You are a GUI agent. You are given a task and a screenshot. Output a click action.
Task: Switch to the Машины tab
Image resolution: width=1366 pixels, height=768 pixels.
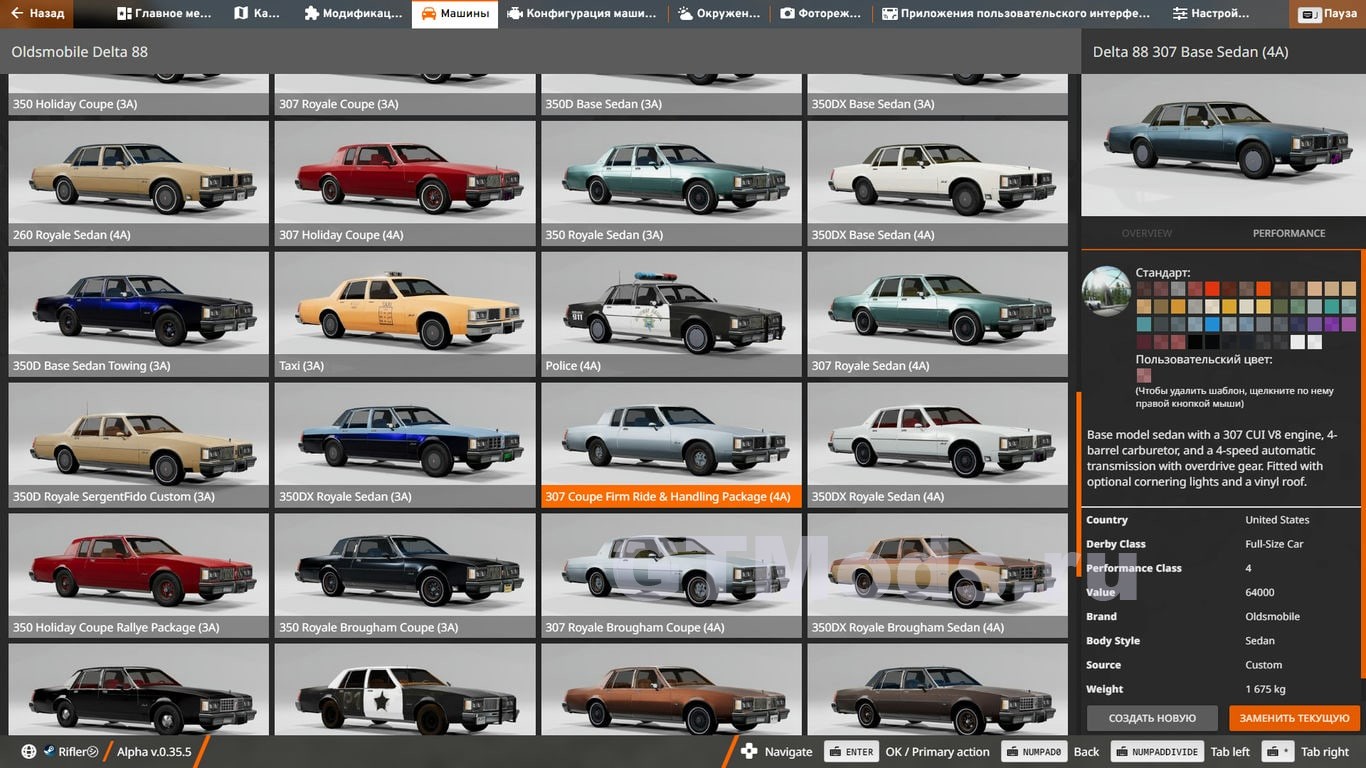[455, 14]
